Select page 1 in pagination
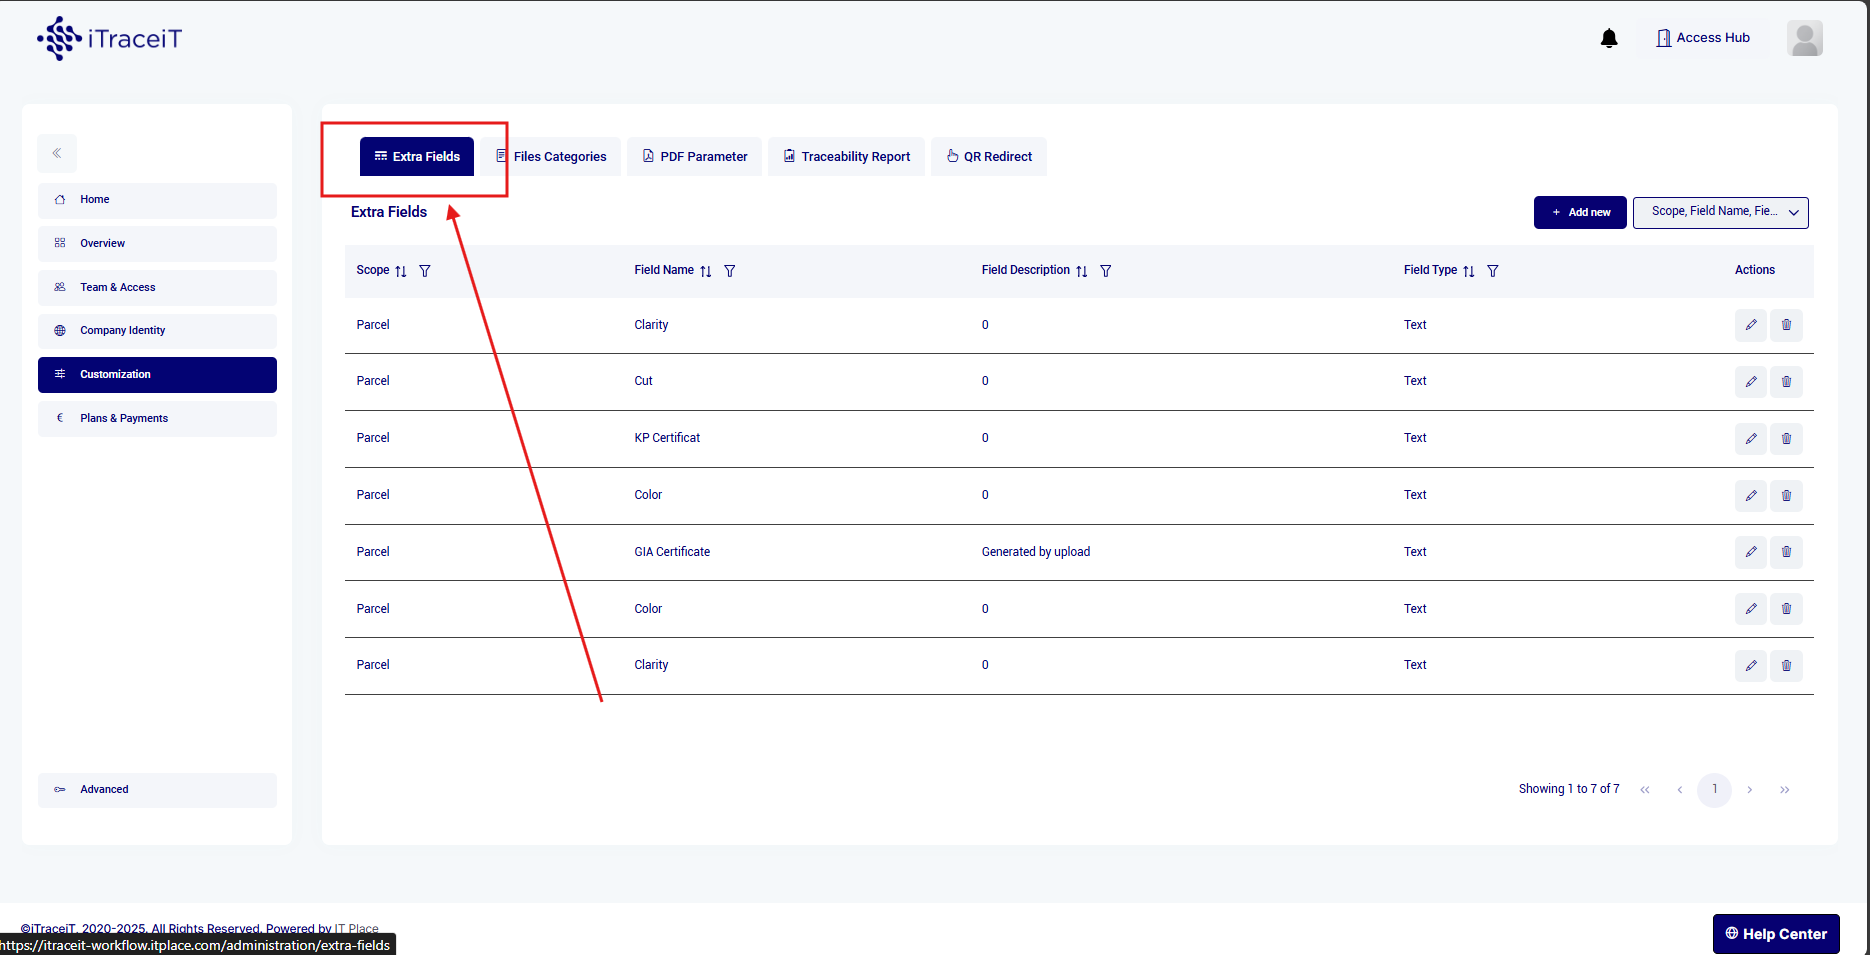The height and width of the screenshot is (955, 1870). [1714, 790]
